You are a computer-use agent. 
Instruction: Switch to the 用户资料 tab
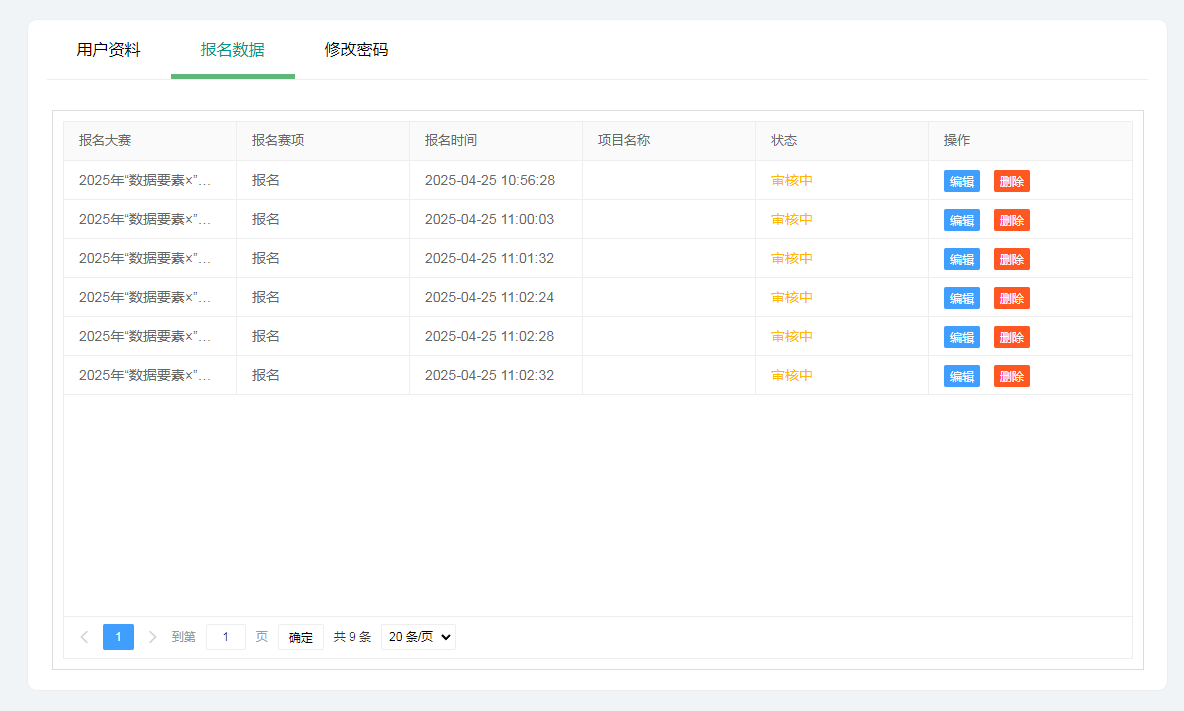[108, 50]
